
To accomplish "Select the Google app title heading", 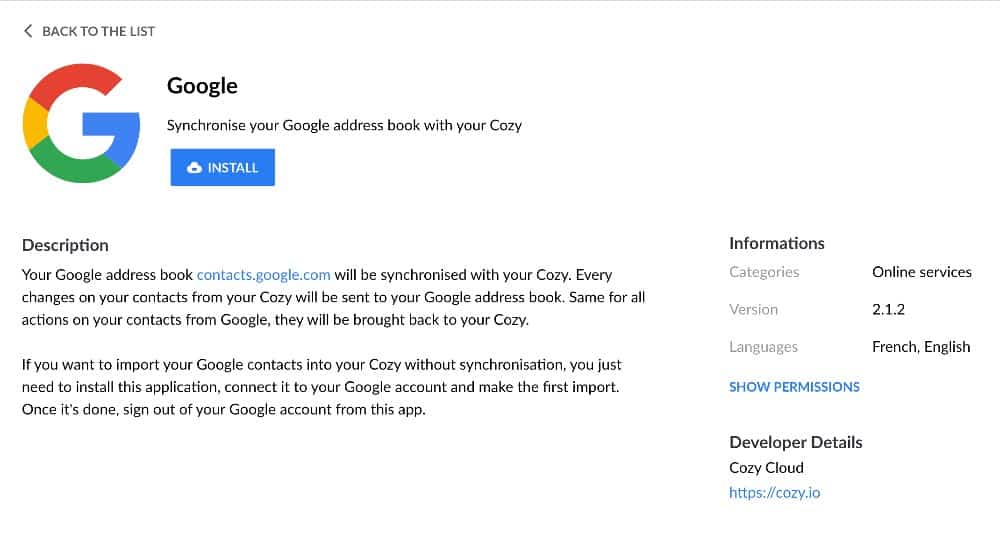I will (202, 86).
